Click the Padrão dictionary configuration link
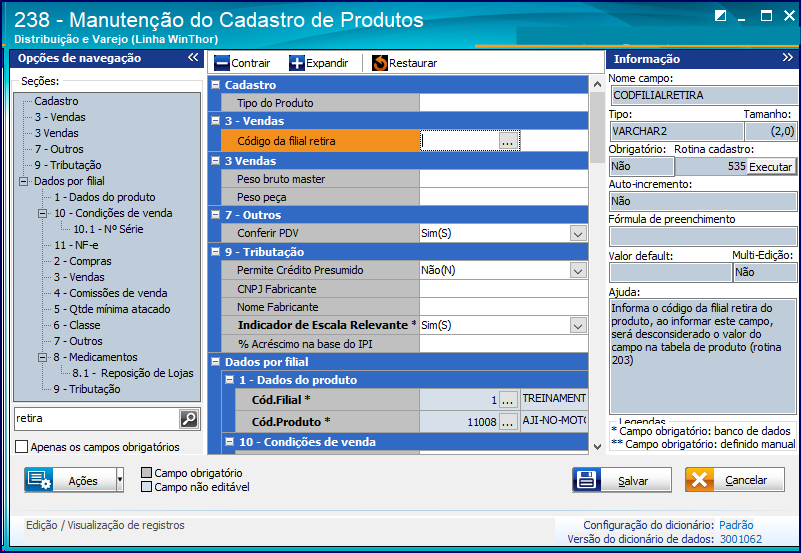801x553 pixels. pyautogui.click(x=736, y=525)
